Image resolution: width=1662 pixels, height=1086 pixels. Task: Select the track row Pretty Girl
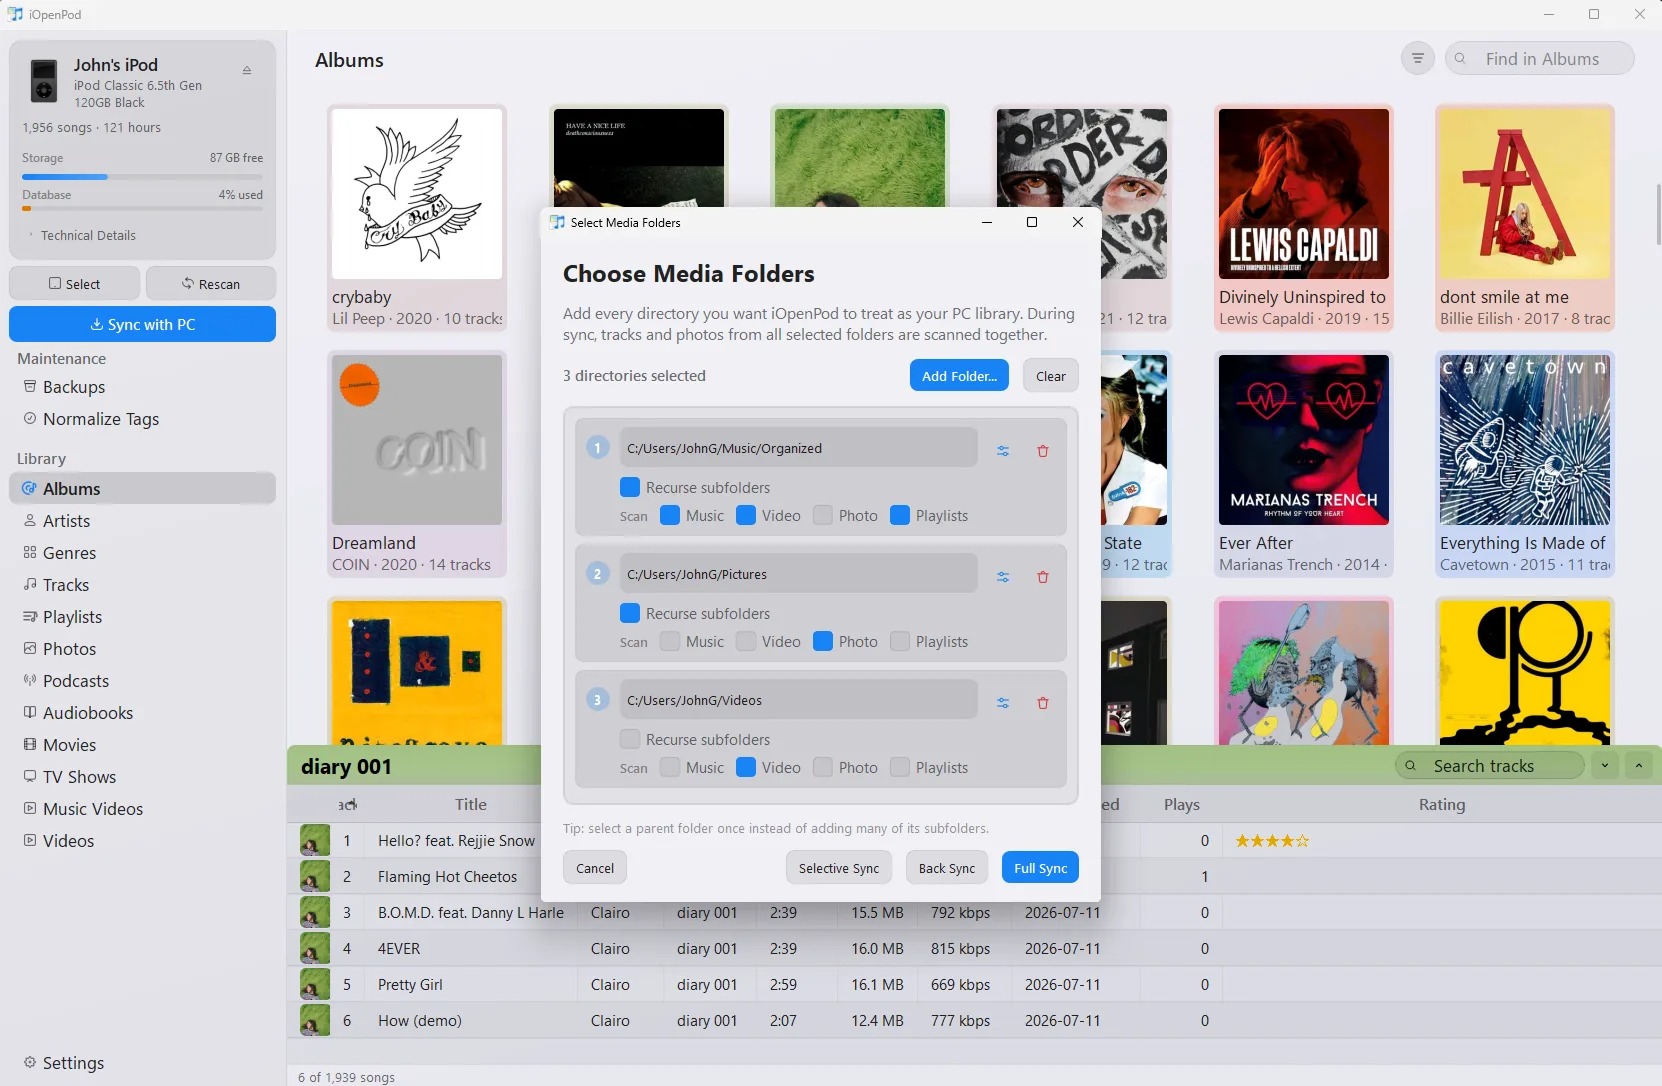click(x=974, y=984)
